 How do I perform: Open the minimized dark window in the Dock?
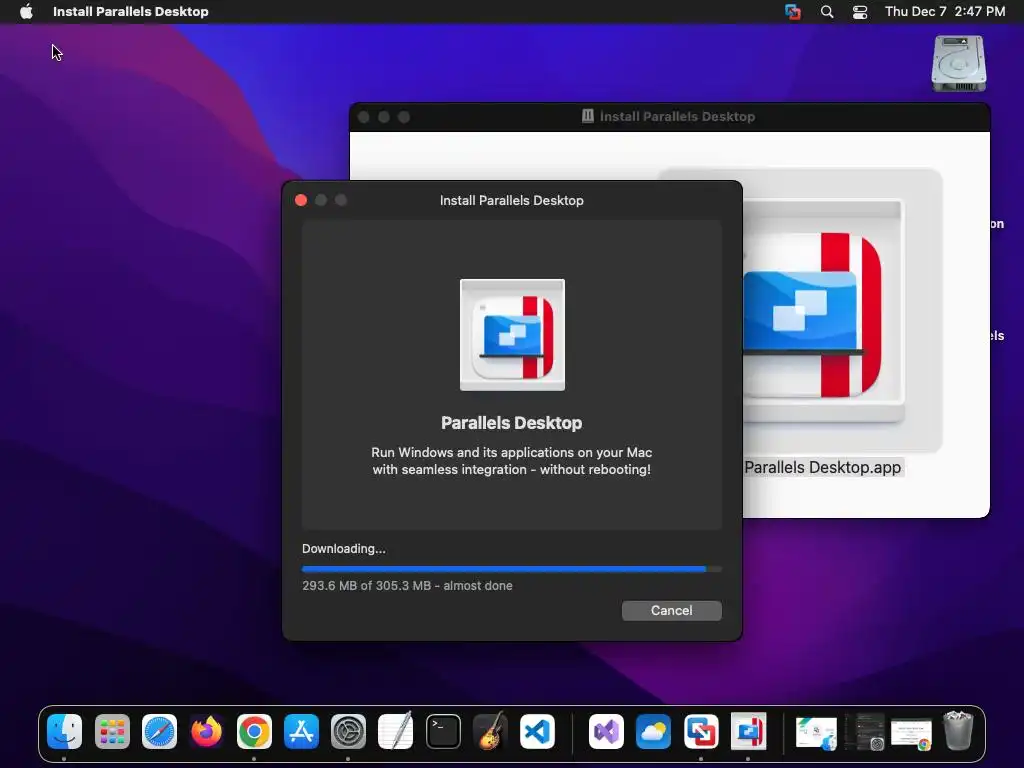pyautogui.click(x=864, y=731)
